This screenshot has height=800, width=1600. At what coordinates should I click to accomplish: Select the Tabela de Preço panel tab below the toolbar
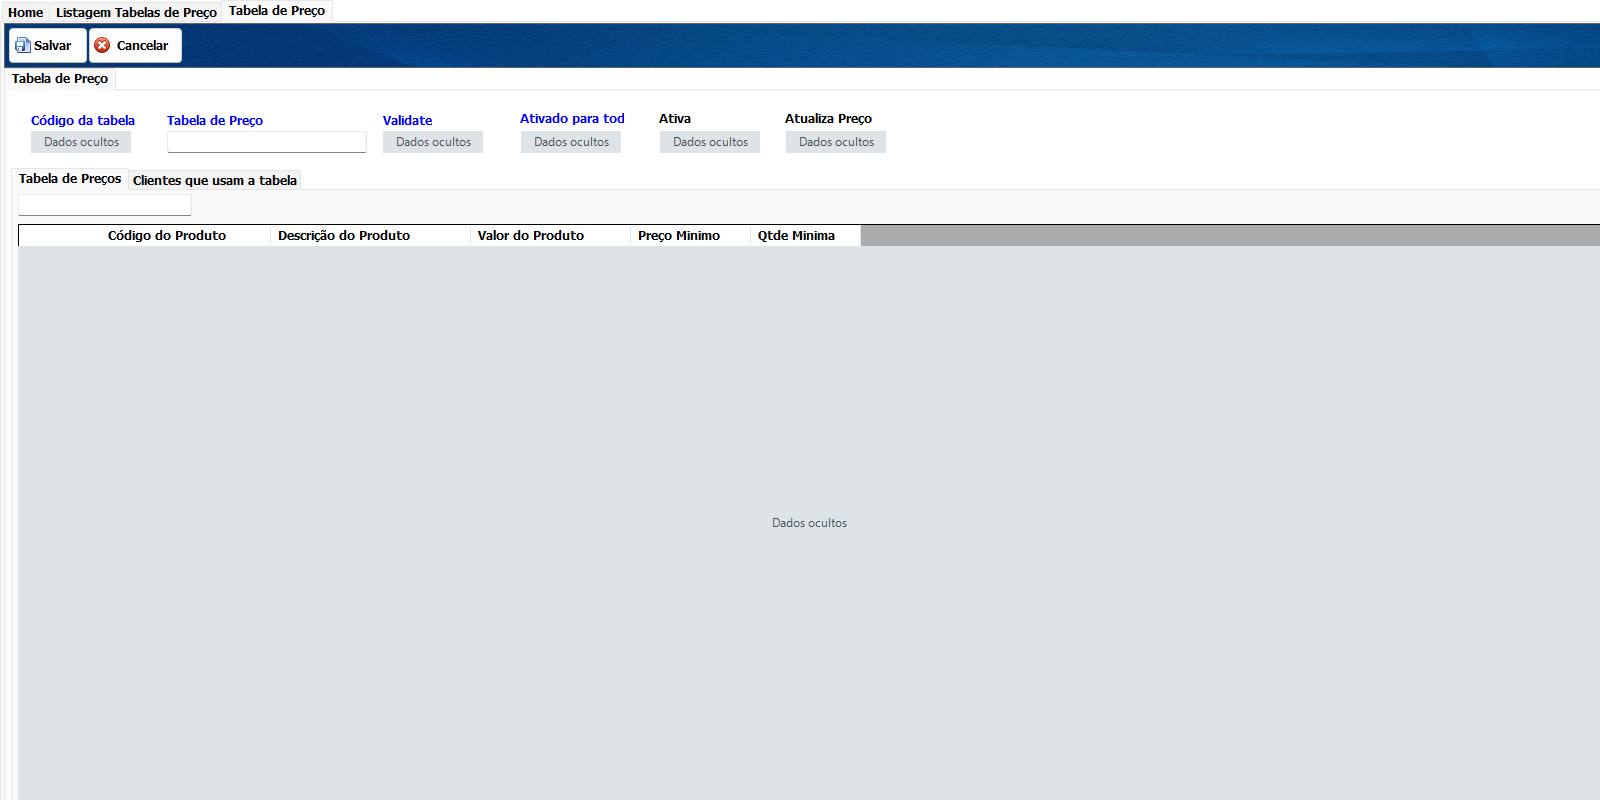(x=60, y=79)
